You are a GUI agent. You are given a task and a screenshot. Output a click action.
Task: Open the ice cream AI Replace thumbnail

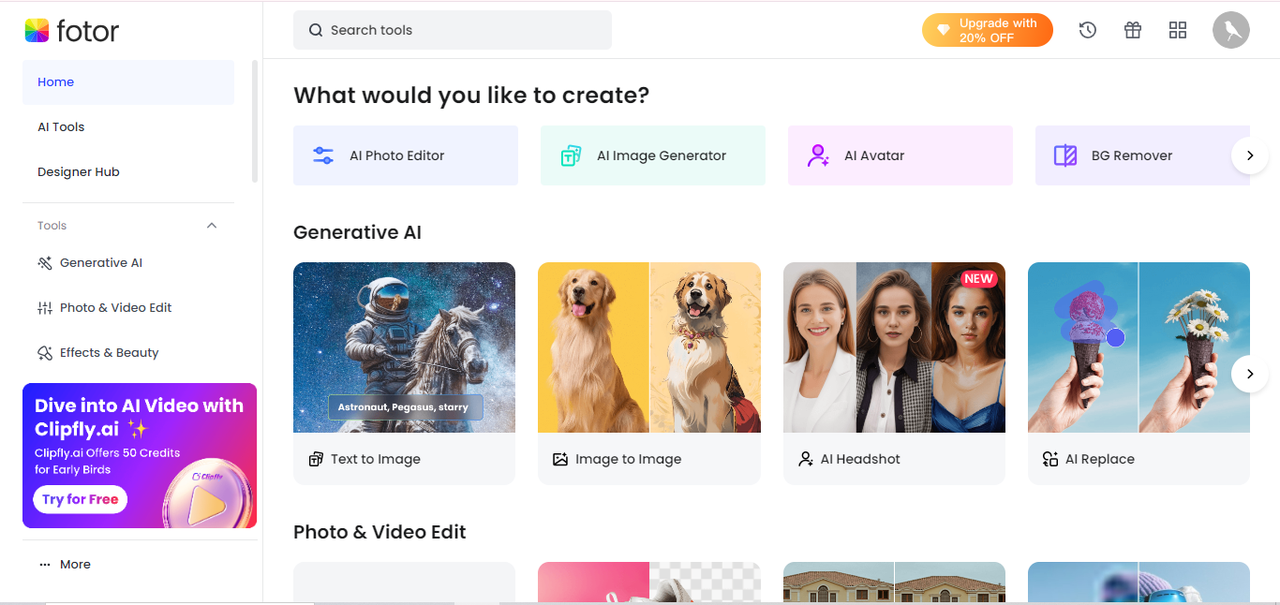point(1139,347)
